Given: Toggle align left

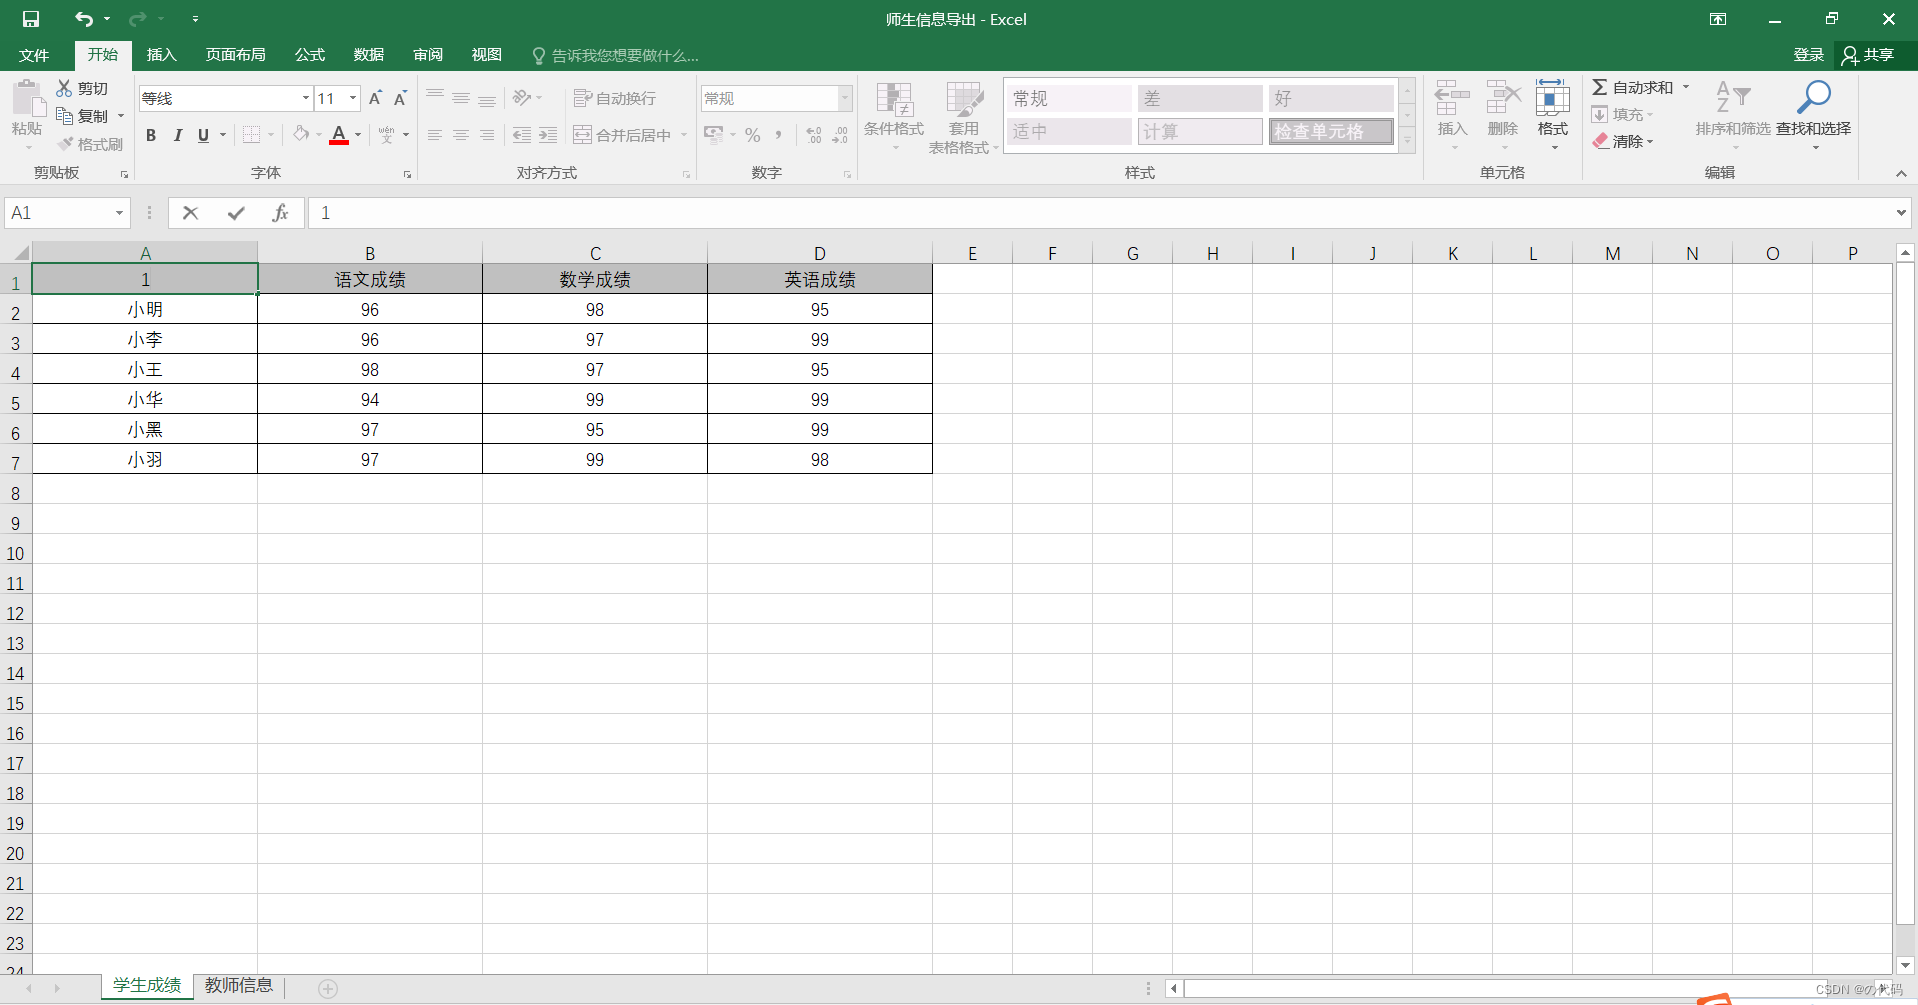Looking at the screenshot, I should pos(435,134).
